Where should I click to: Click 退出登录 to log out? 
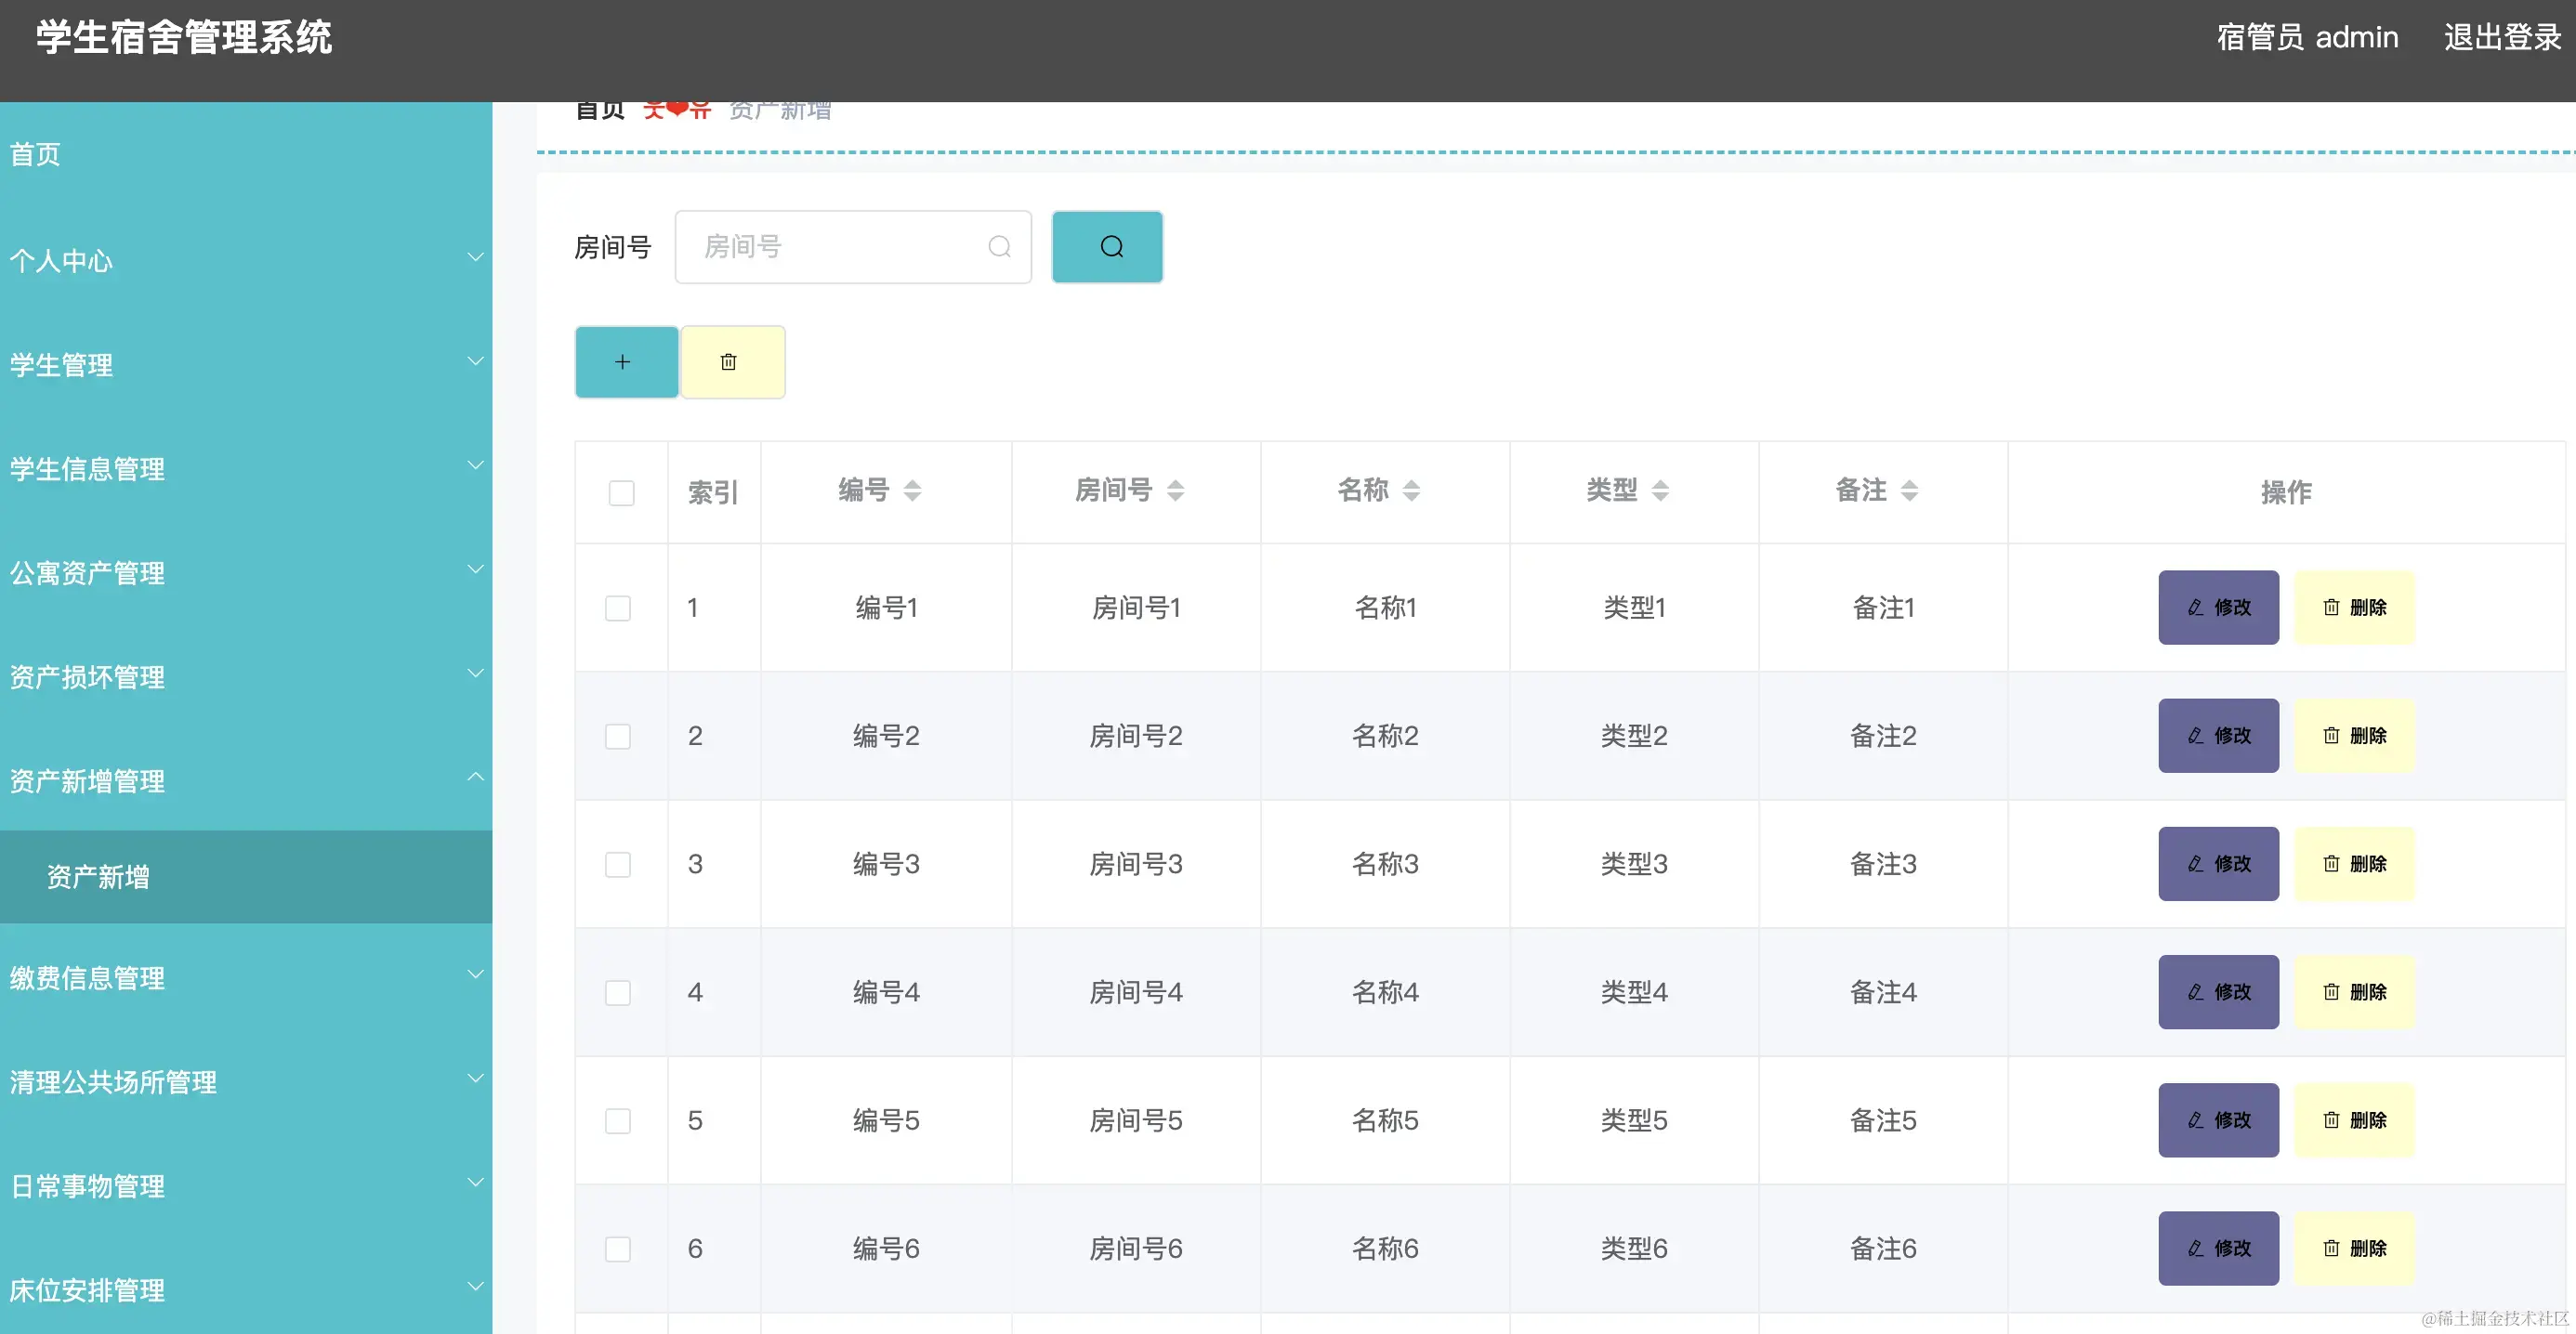[2502, 37]
